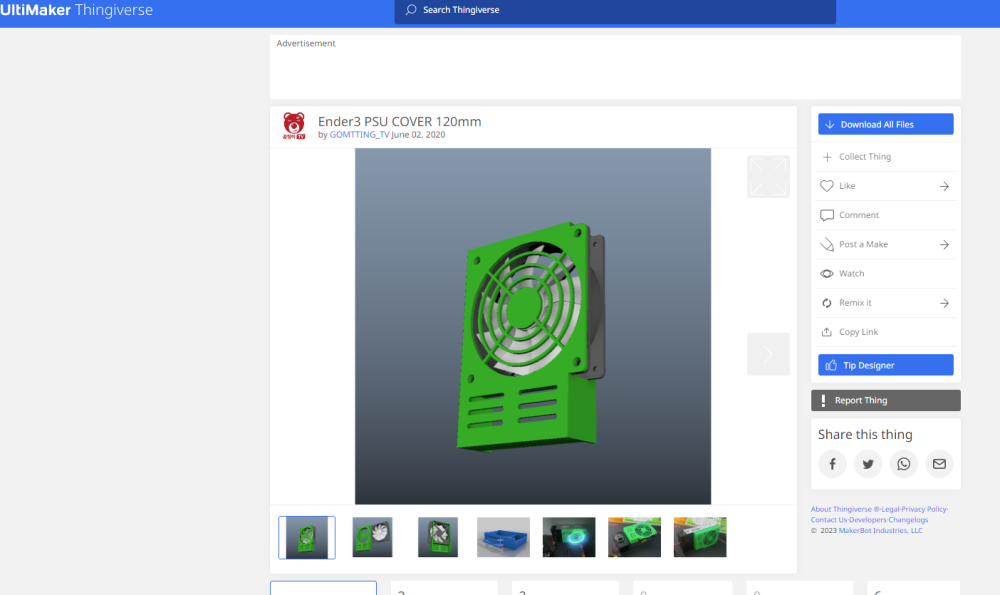
Task: Share this thing on Twitter
Action: click(868, 464)
